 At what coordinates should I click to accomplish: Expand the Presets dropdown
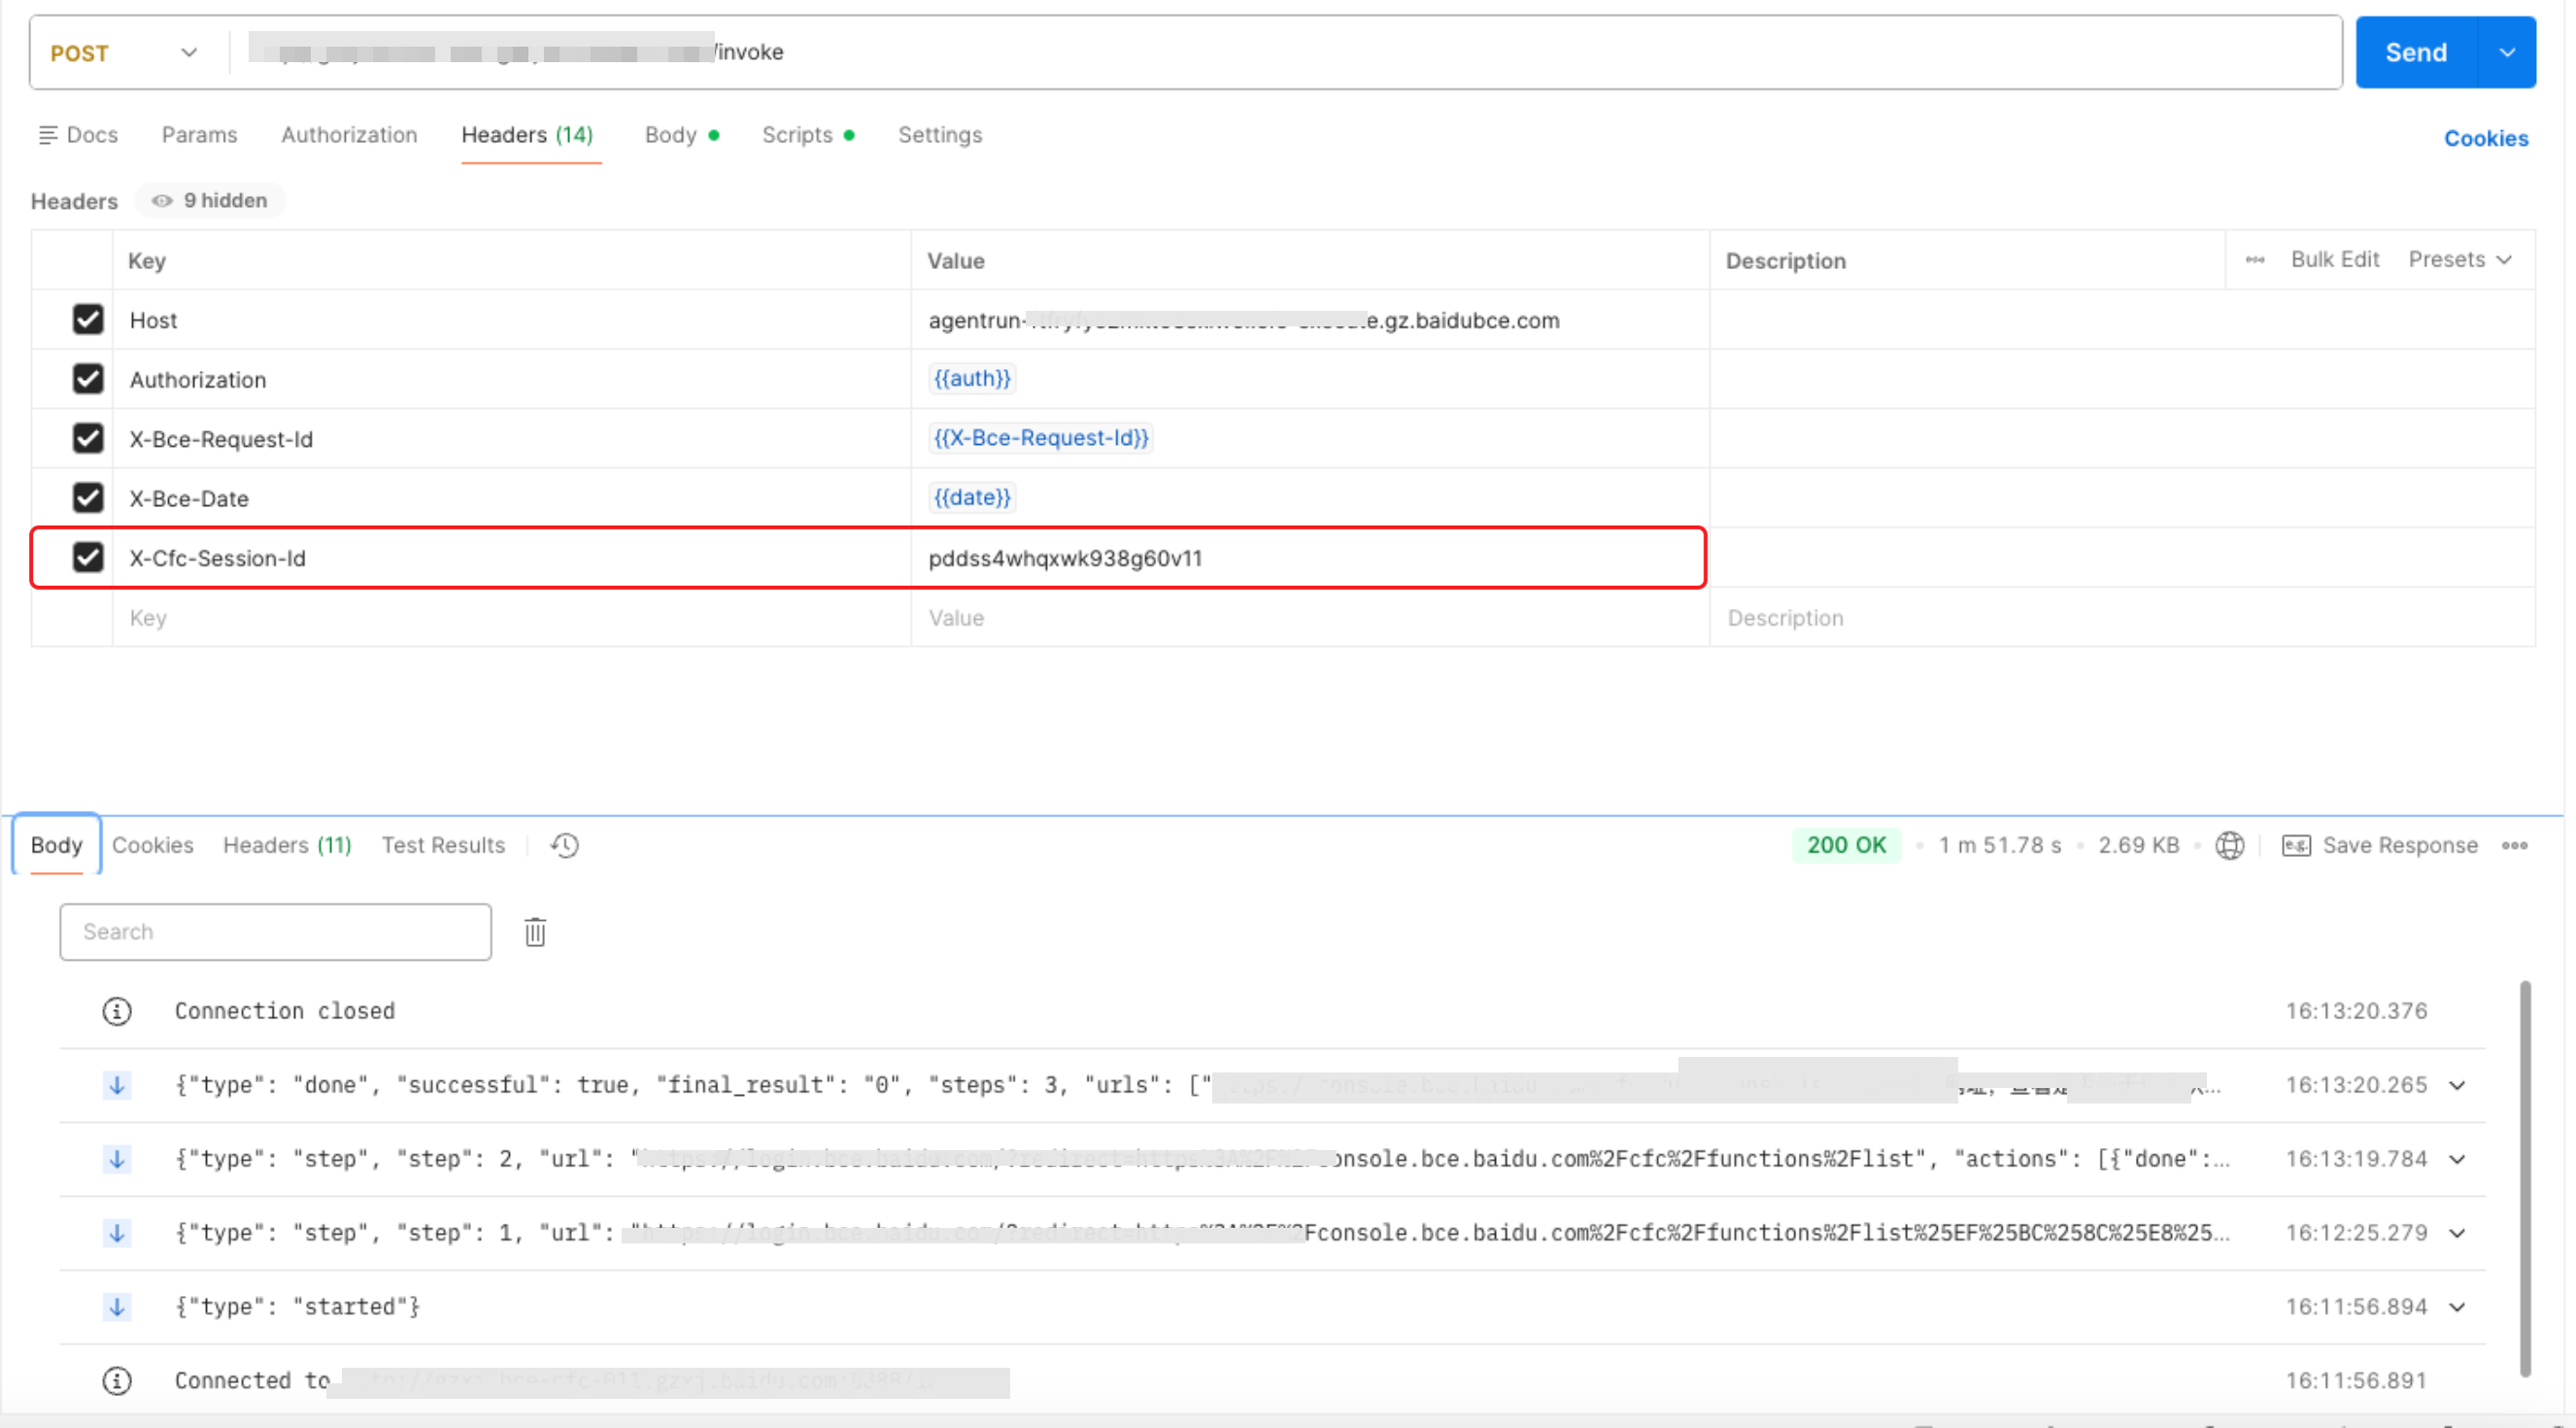(2459, 260)
